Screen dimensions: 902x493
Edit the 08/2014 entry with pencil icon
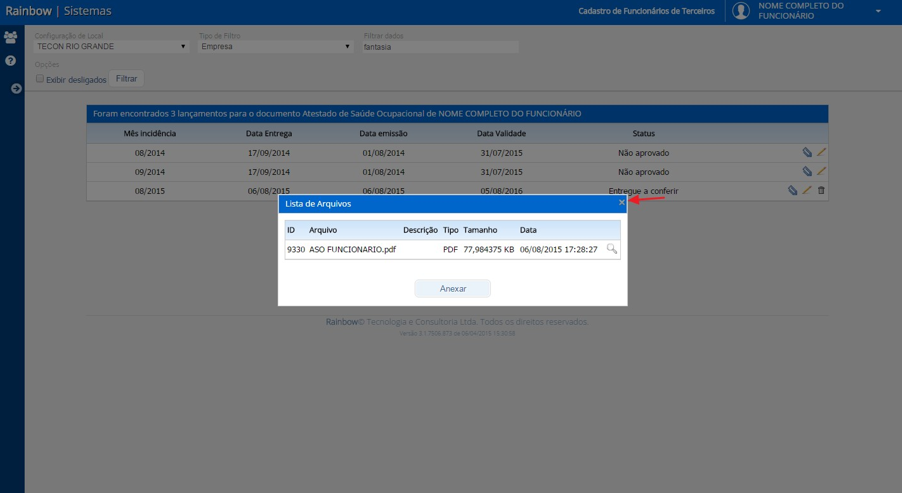coord(821,152)
